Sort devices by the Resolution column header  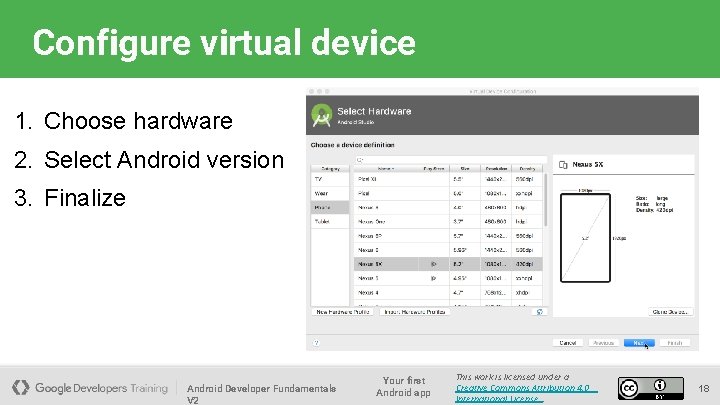pyautogui.click(x=496, y=169)
